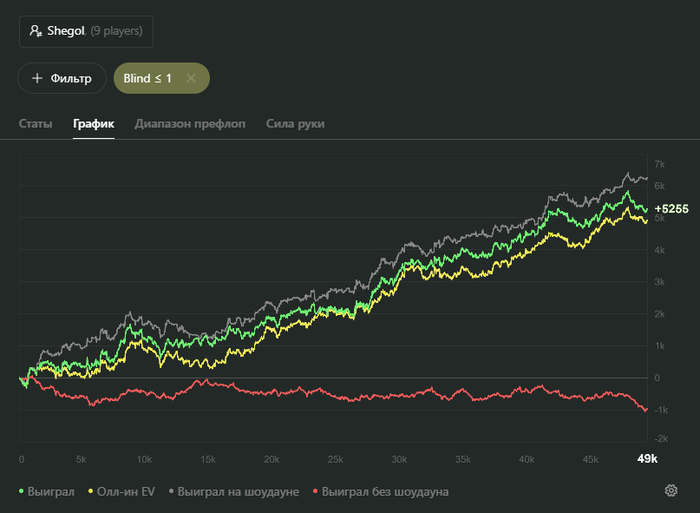Click the player icon beside Shegol

click(x=35, y=31)
